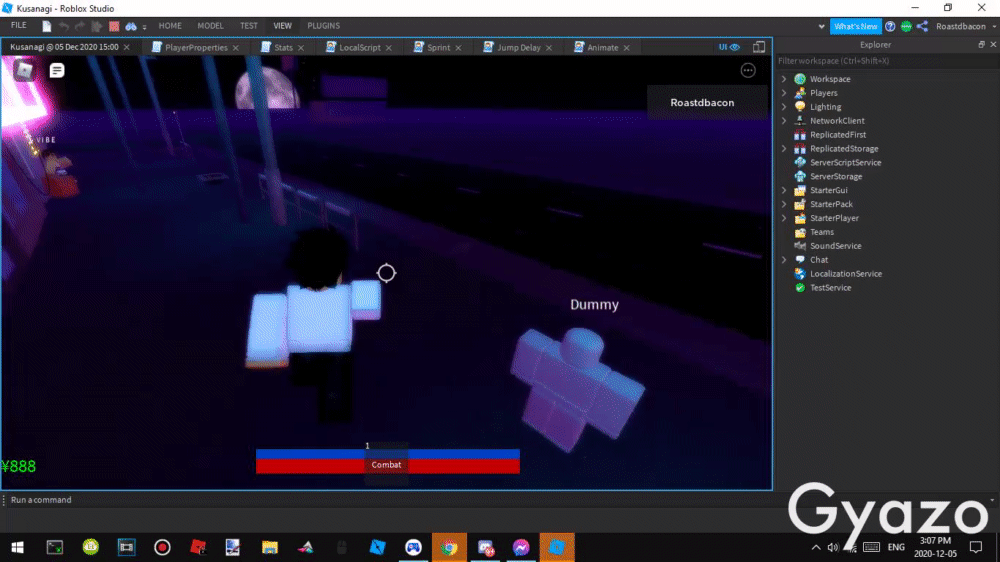Close the Stats tab
1000x562 pixels.
click(x=301, y=48)
